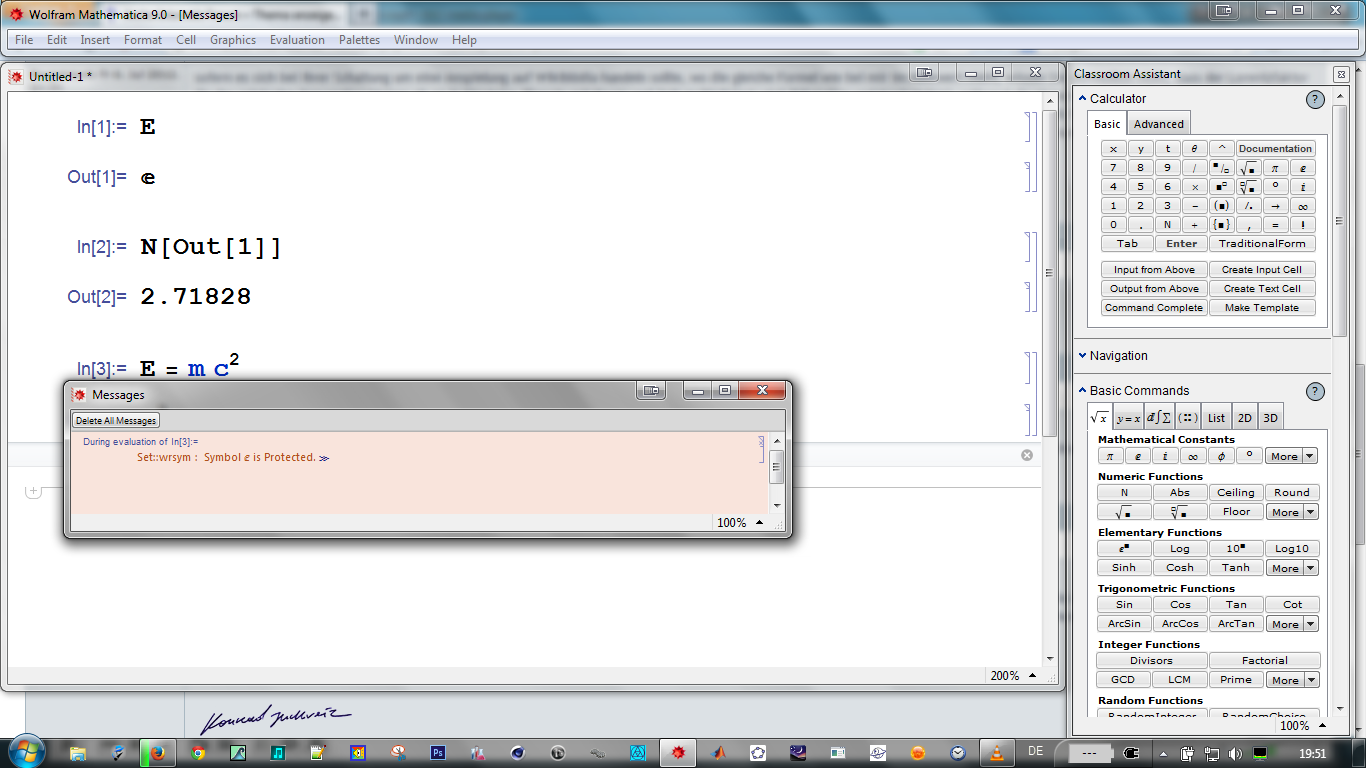This screenshot has width=1366, height=768.
Task: Insert superscript power template in Calculator
Action: [1221, 187]
